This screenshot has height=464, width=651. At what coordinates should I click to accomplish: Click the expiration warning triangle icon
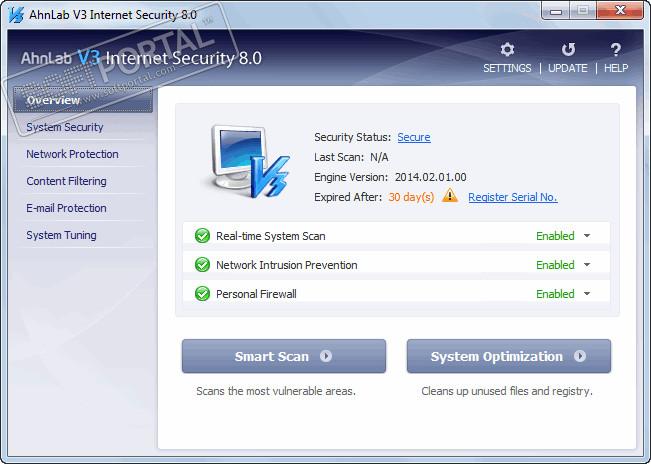pyautogui.click(x=450, y=195)
